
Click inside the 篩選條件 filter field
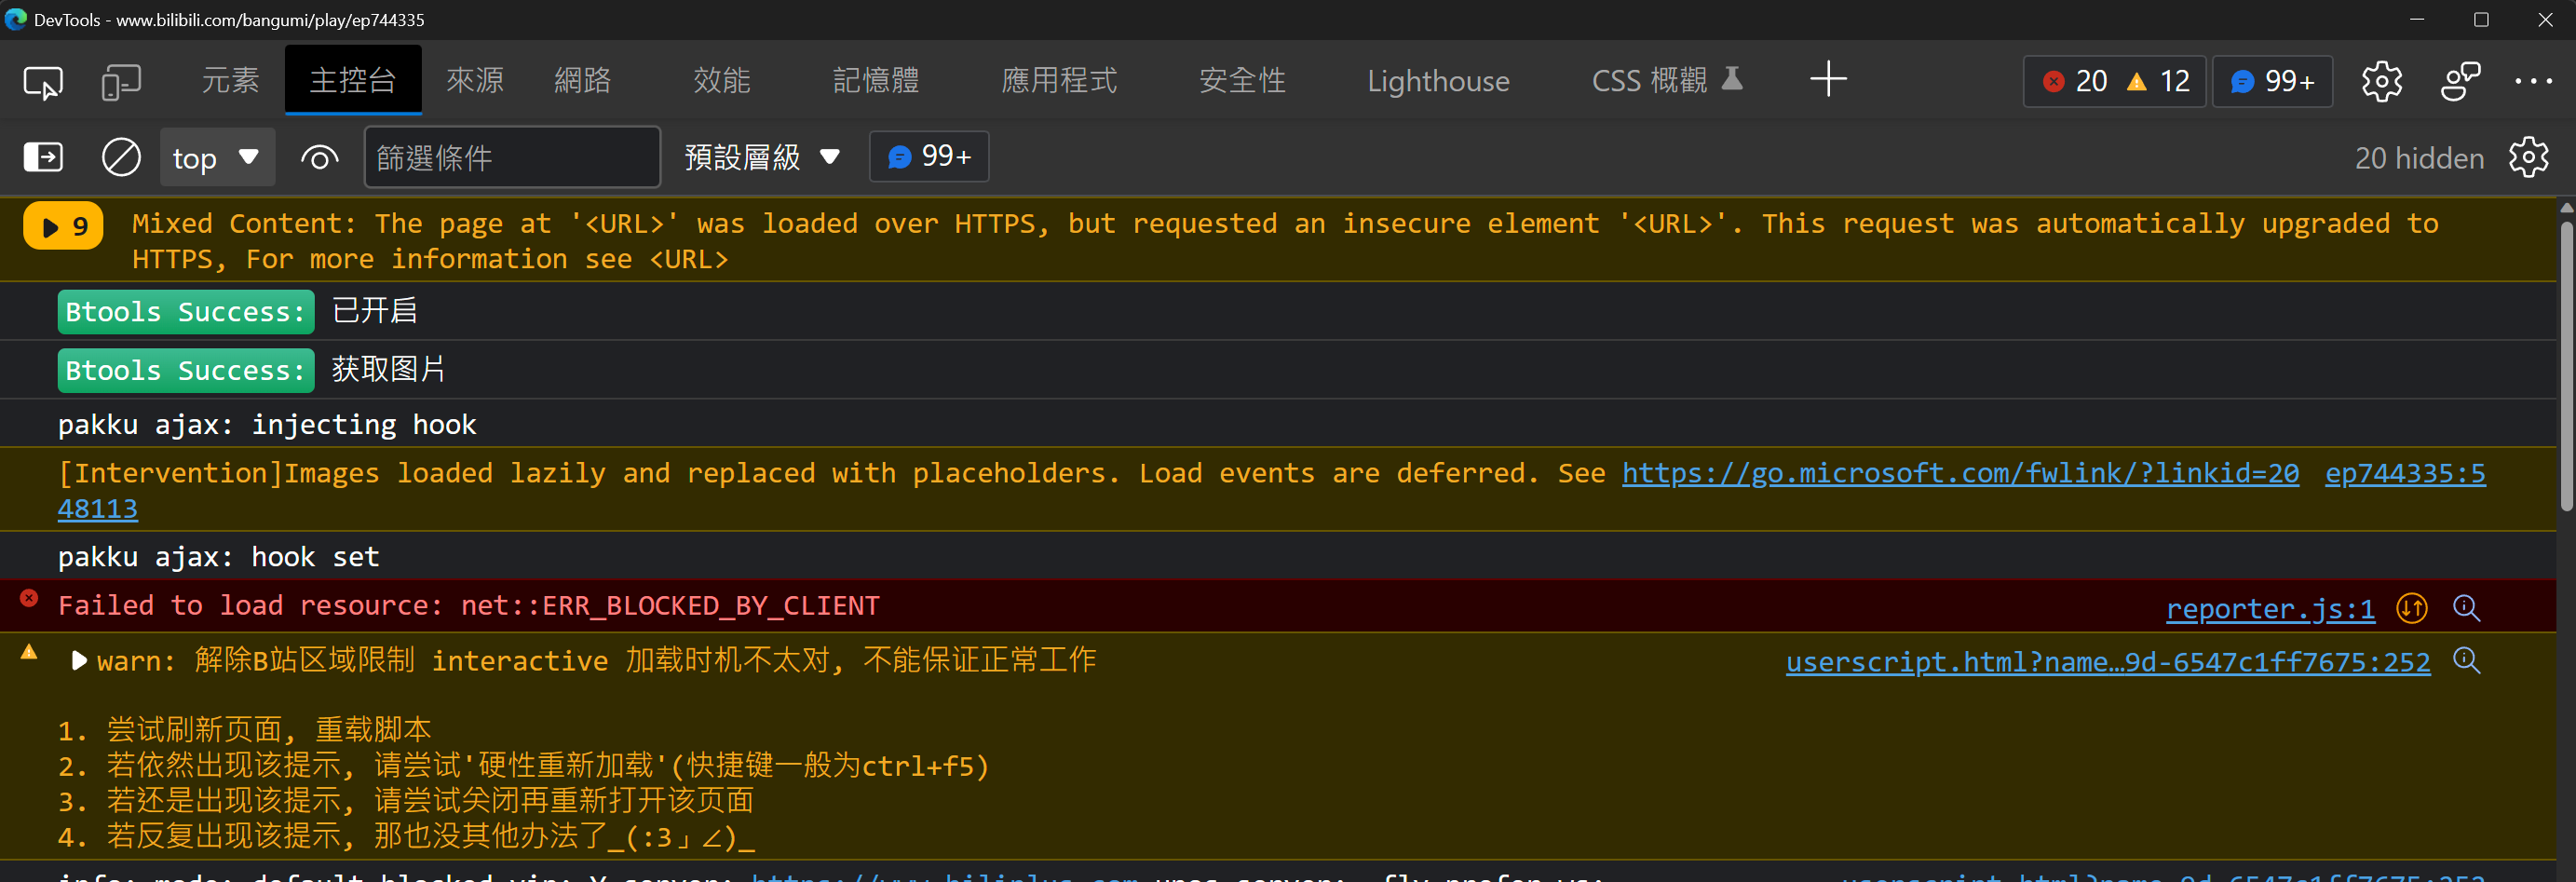512,157
